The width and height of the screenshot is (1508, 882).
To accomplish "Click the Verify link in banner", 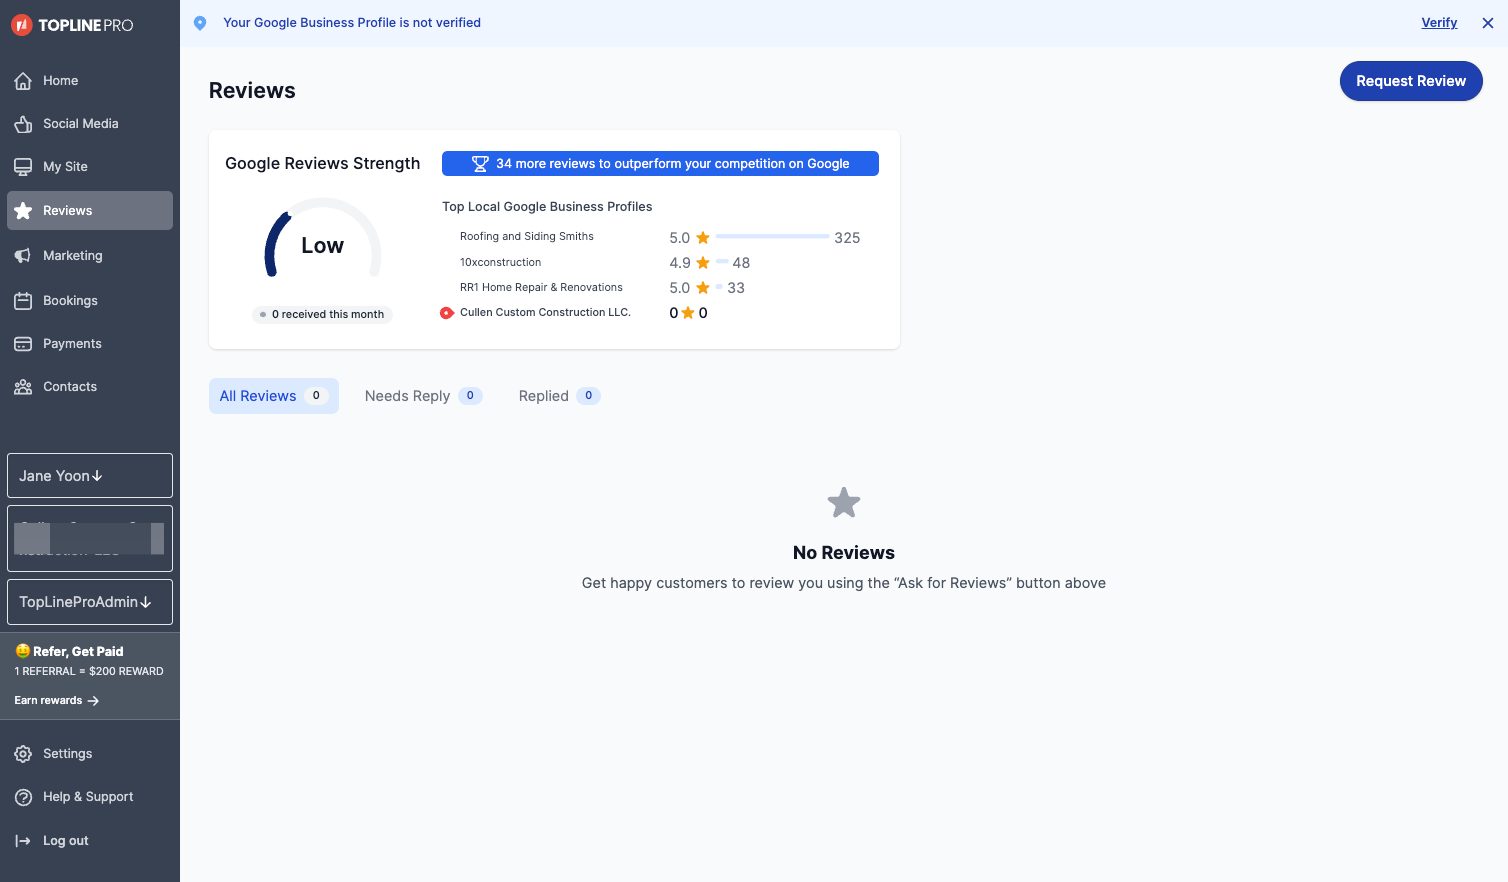I will pos(1439,23).
